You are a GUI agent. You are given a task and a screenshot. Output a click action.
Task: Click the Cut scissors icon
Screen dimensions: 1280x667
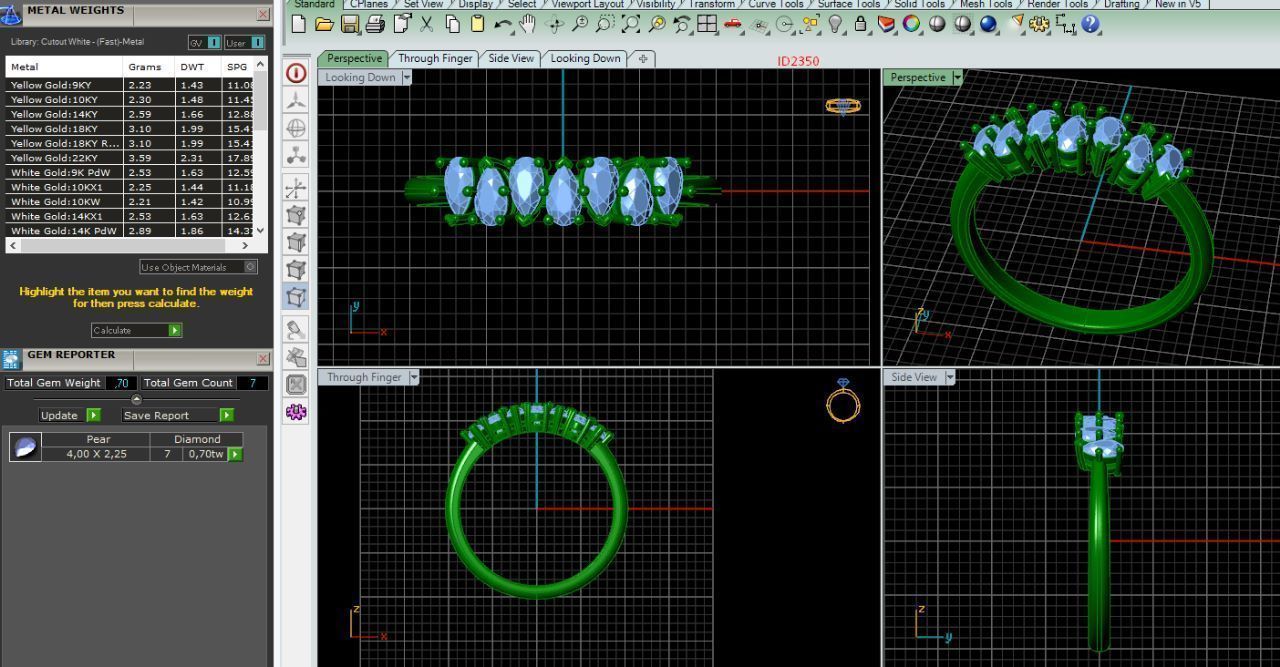[x=427, y=24]
